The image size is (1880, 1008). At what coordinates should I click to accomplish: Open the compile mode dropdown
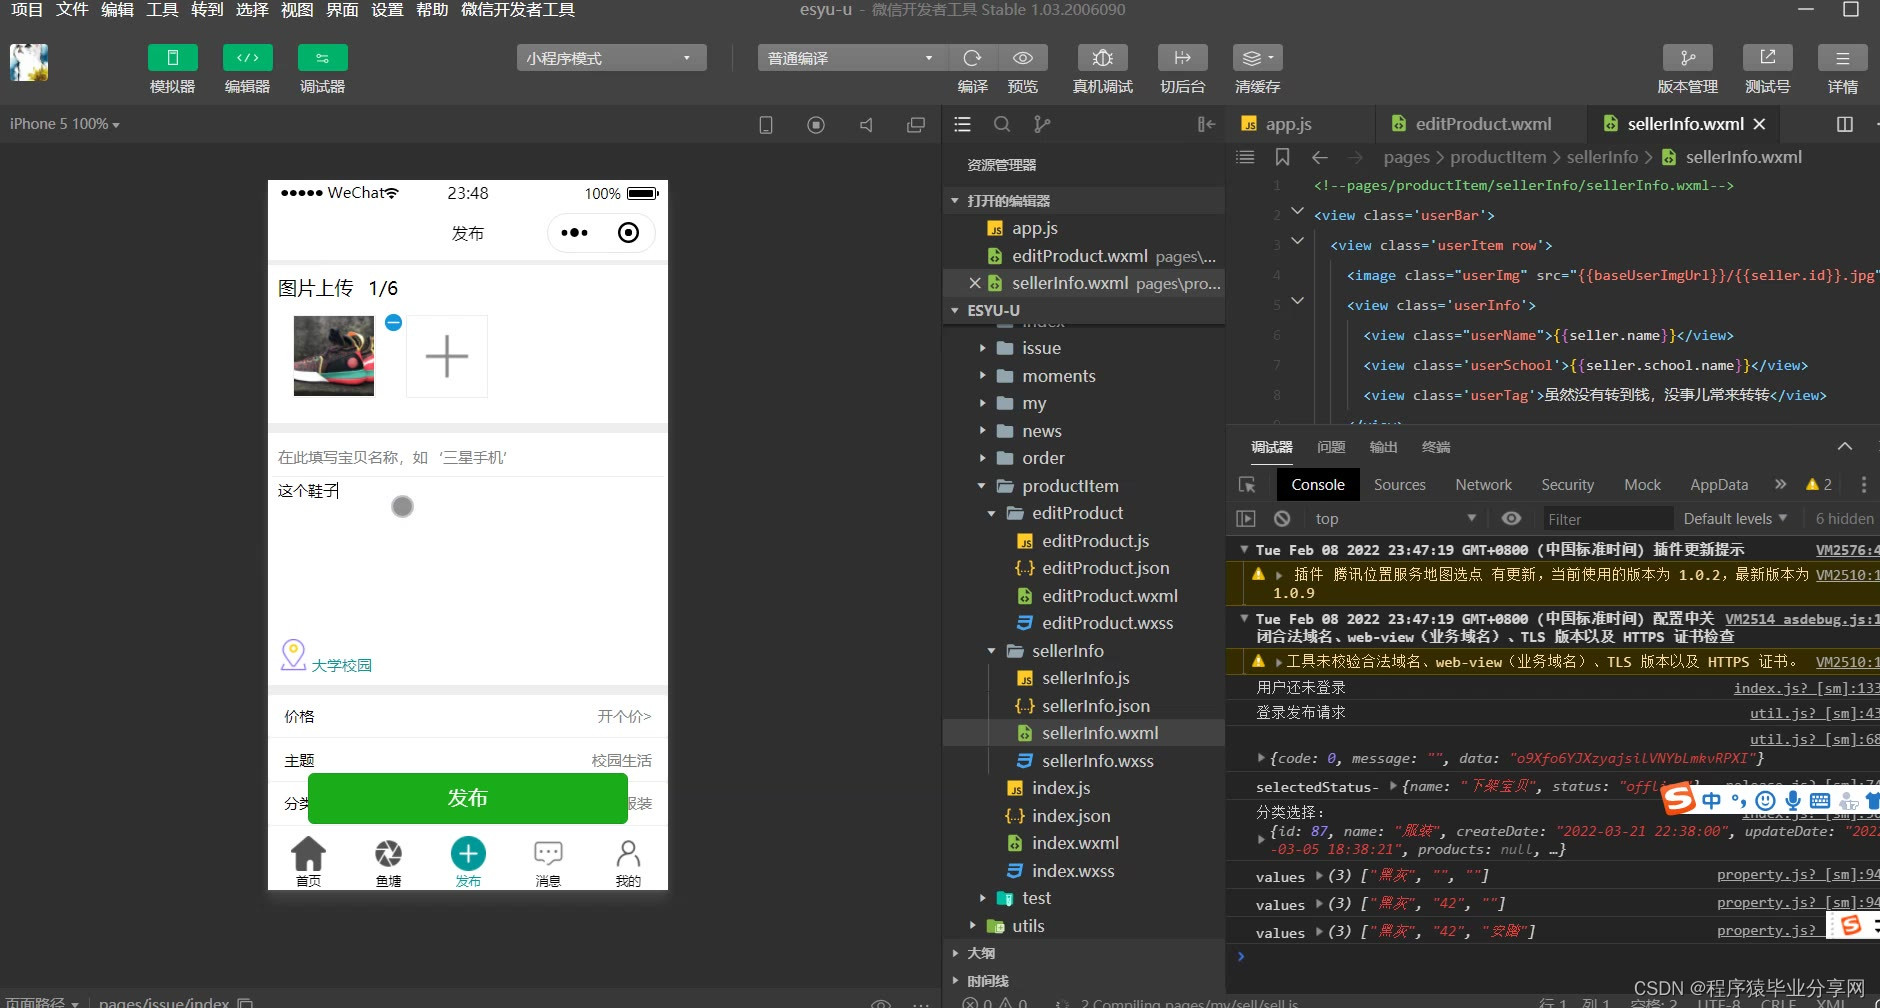click(x=851, y=58)
